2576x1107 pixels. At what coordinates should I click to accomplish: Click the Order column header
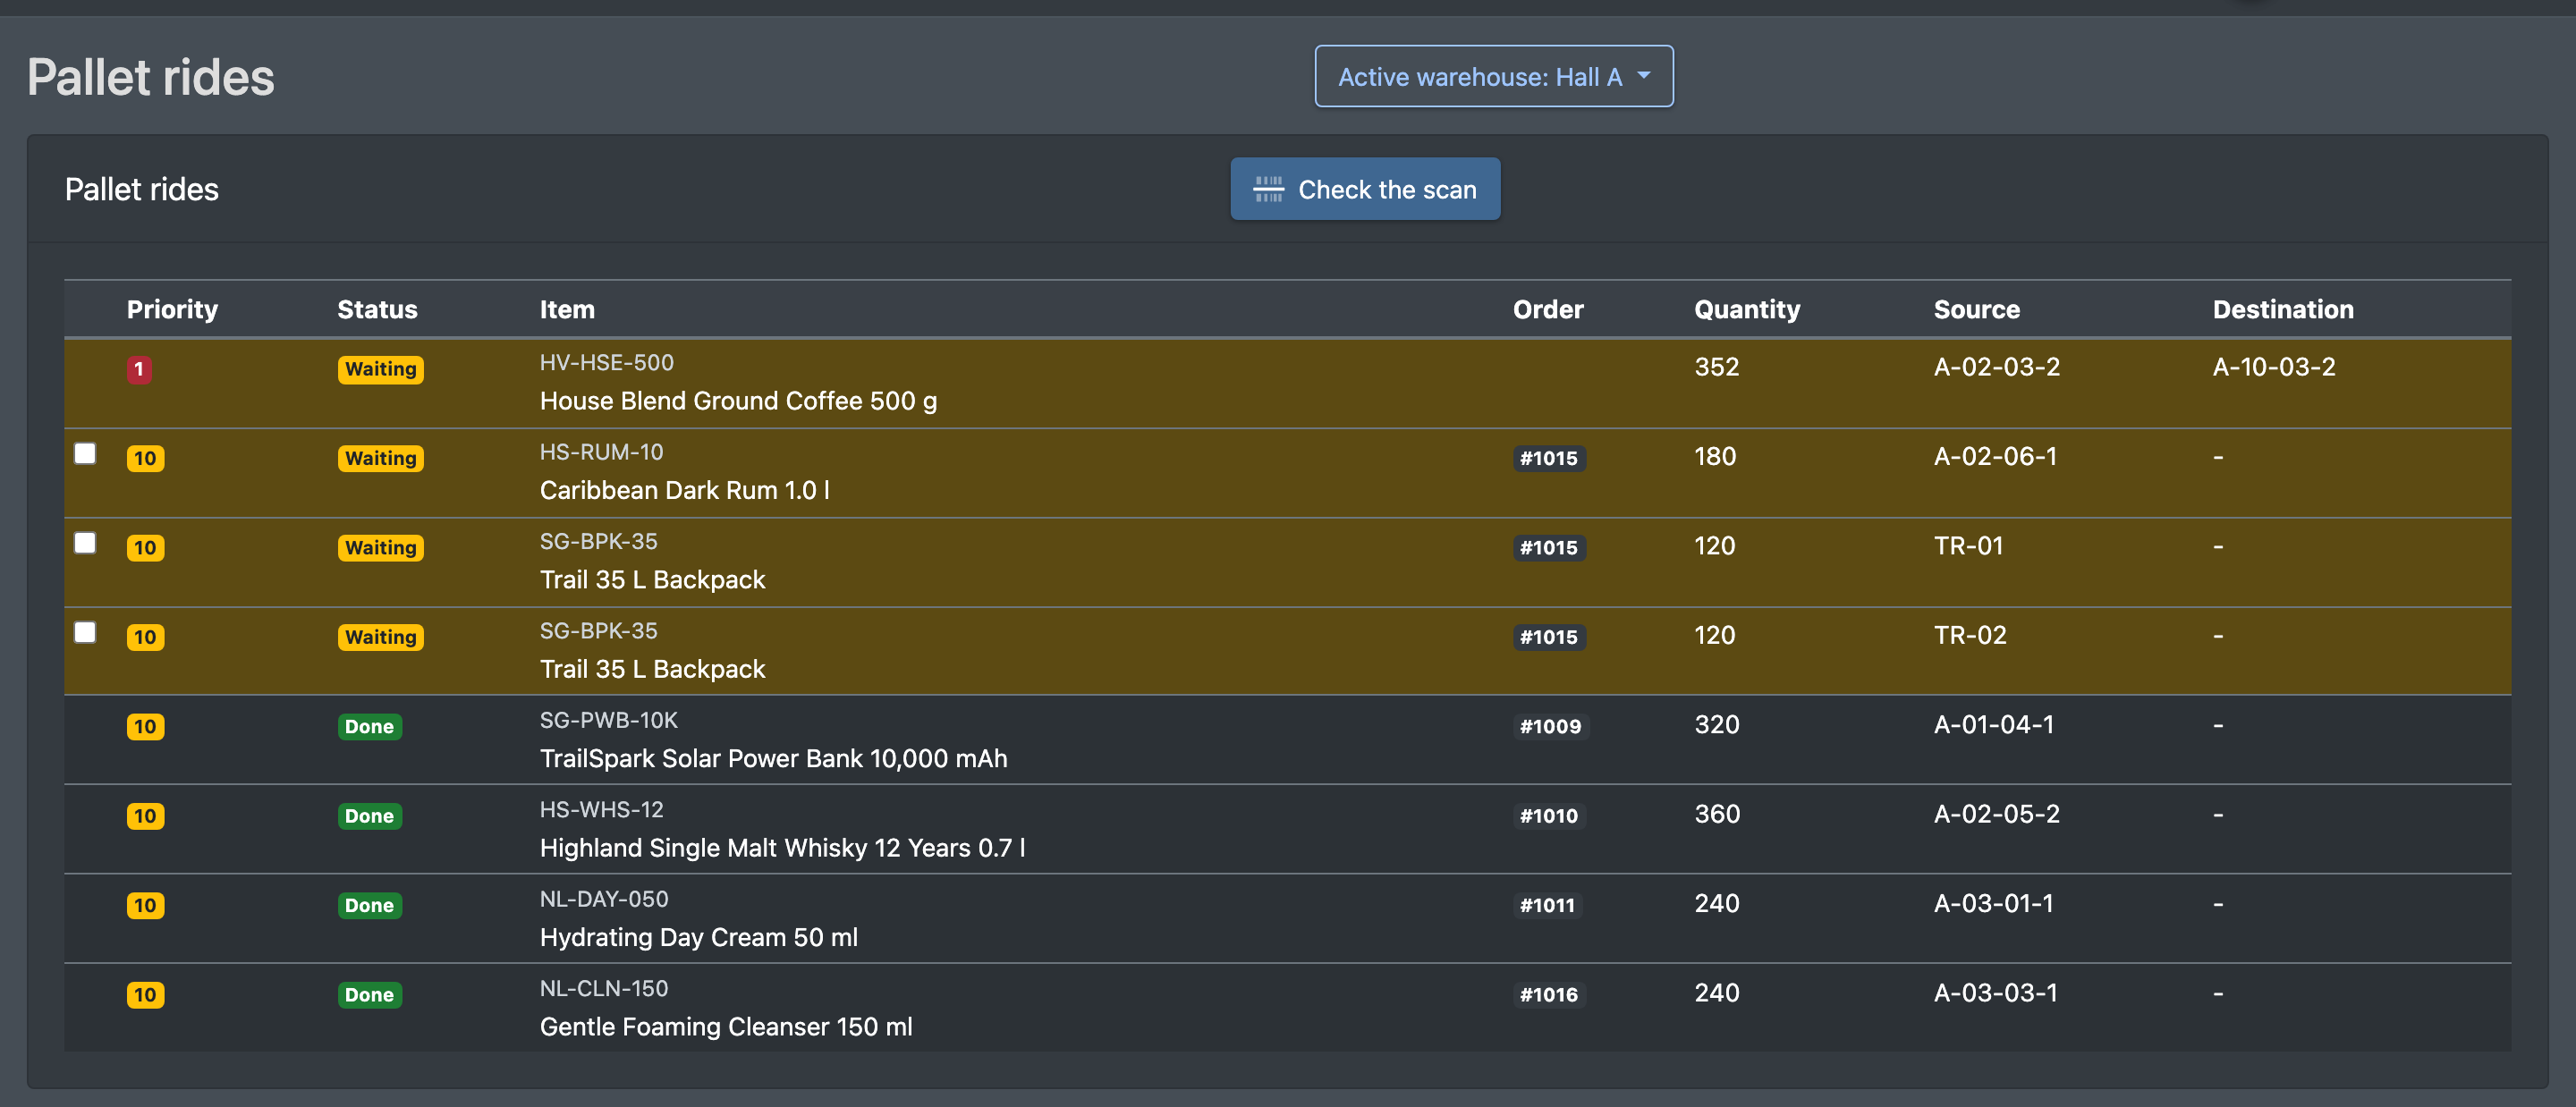[x=1548, y=309]
